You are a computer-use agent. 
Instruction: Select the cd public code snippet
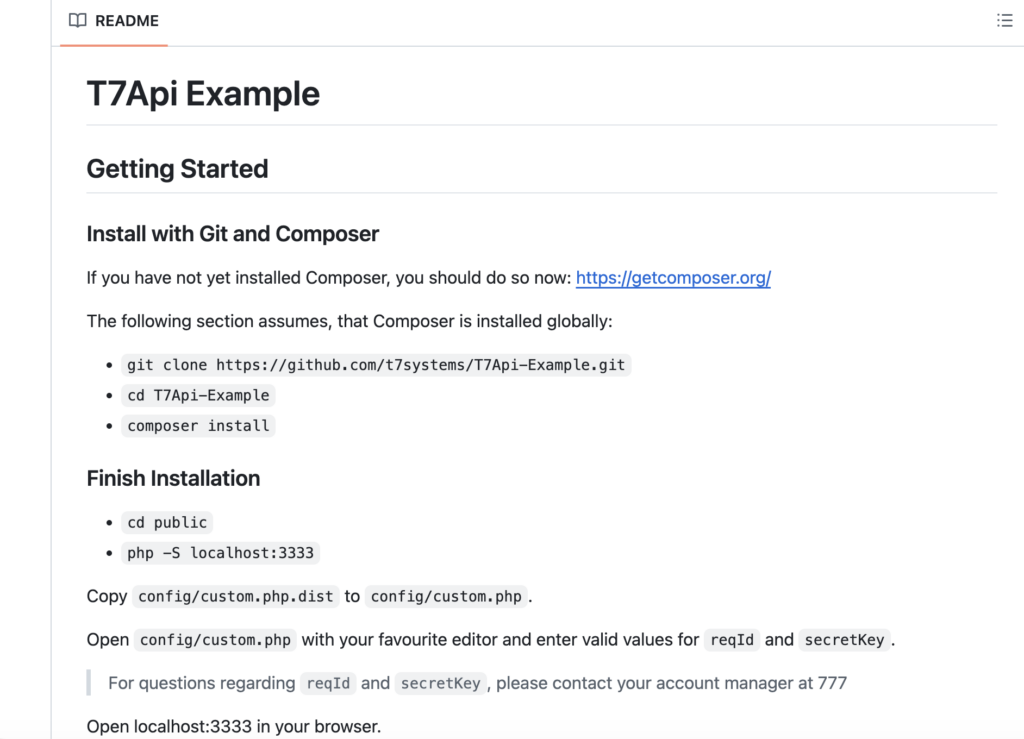[x=166, y=522]
